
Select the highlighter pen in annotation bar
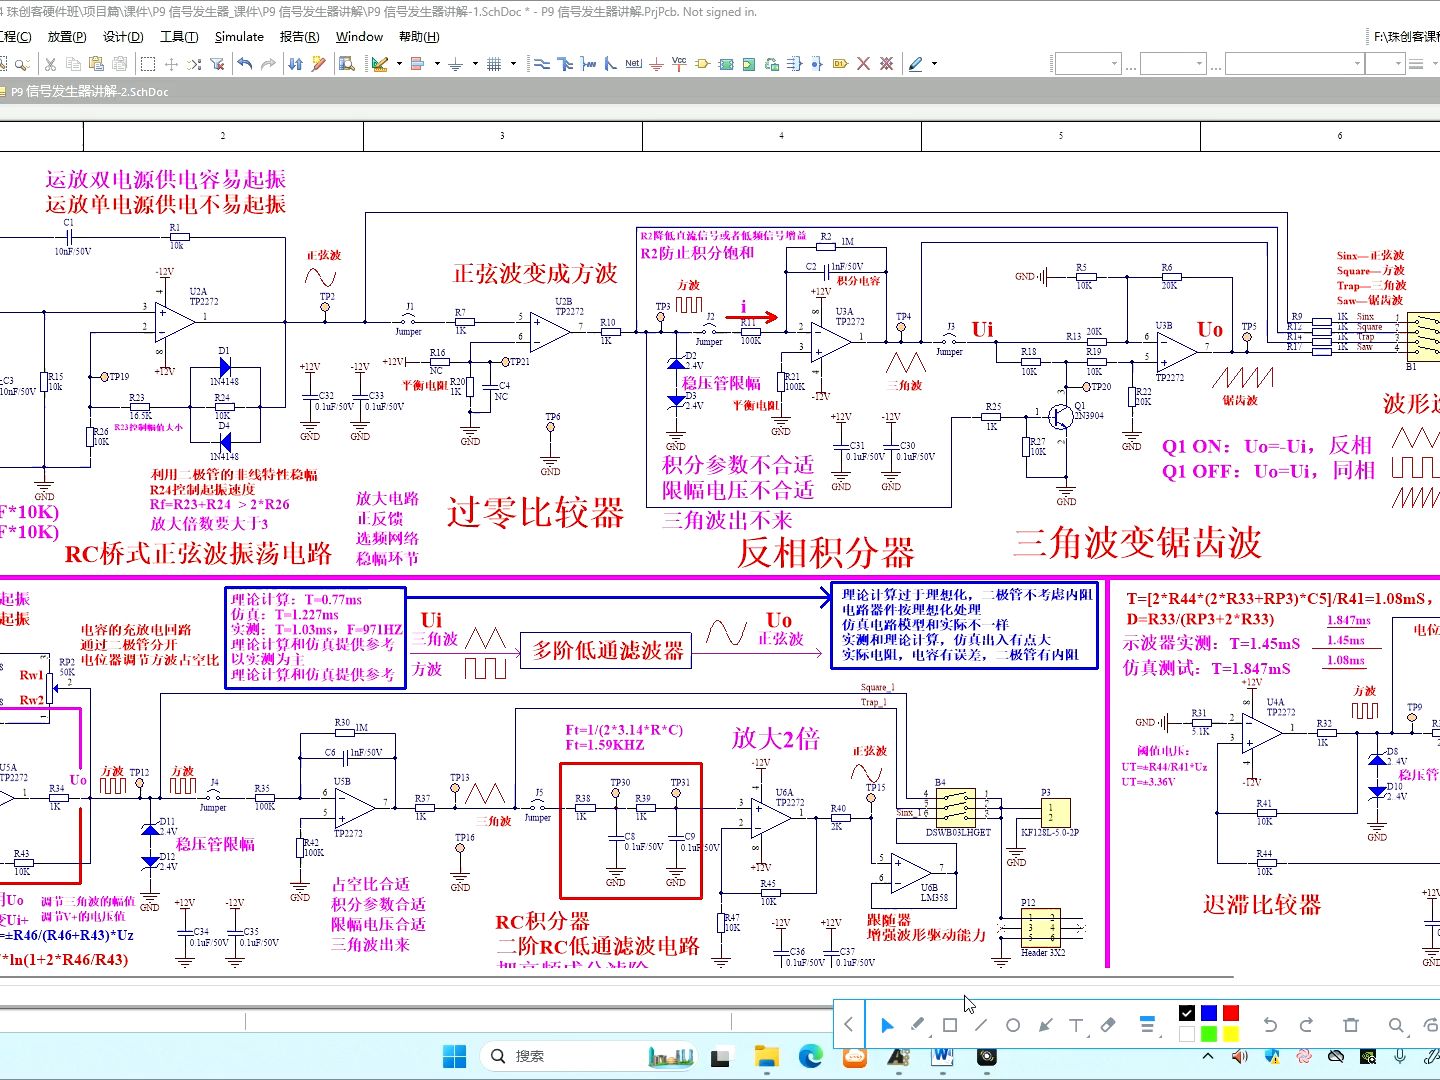coord(918,1025)
